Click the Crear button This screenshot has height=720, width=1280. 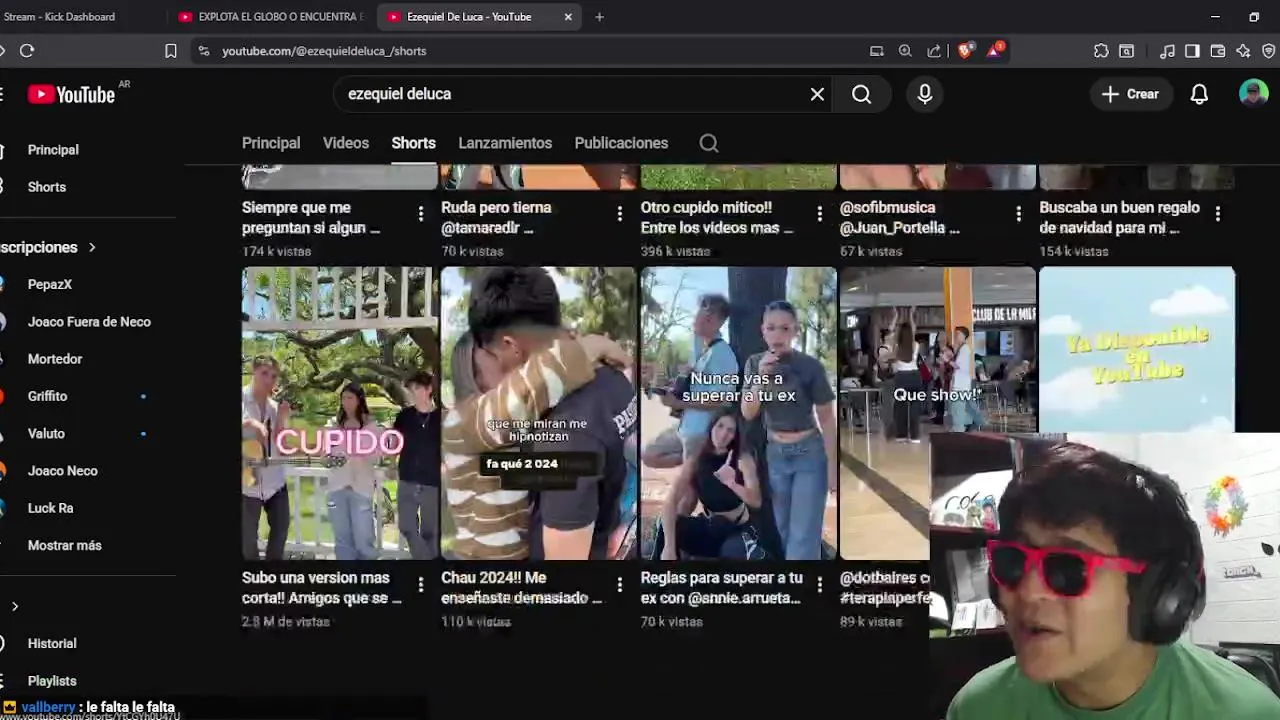pyautogui.click(x=1130, y=94)
